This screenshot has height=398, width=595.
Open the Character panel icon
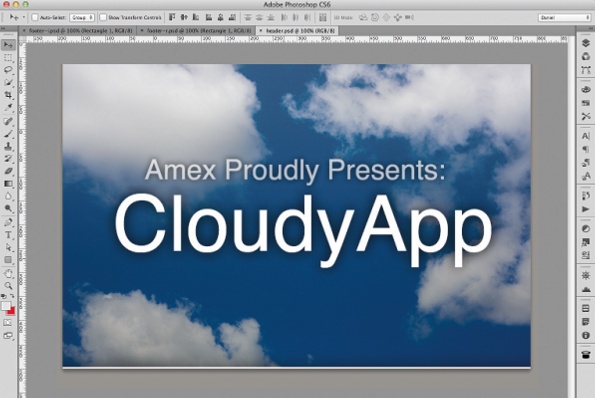tap(586, 136)
